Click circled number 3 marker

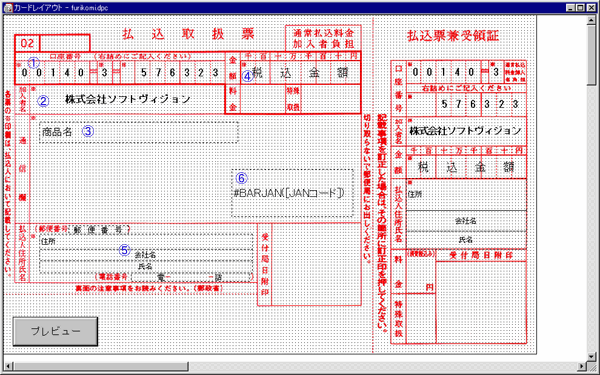click(88, 132)
